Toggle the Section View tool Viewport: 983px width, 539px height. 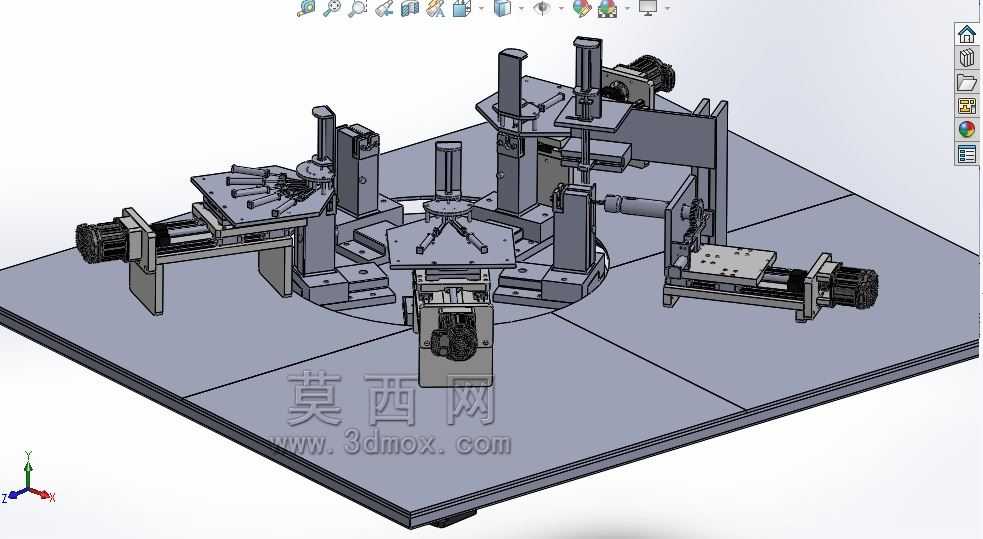point(409,8)
